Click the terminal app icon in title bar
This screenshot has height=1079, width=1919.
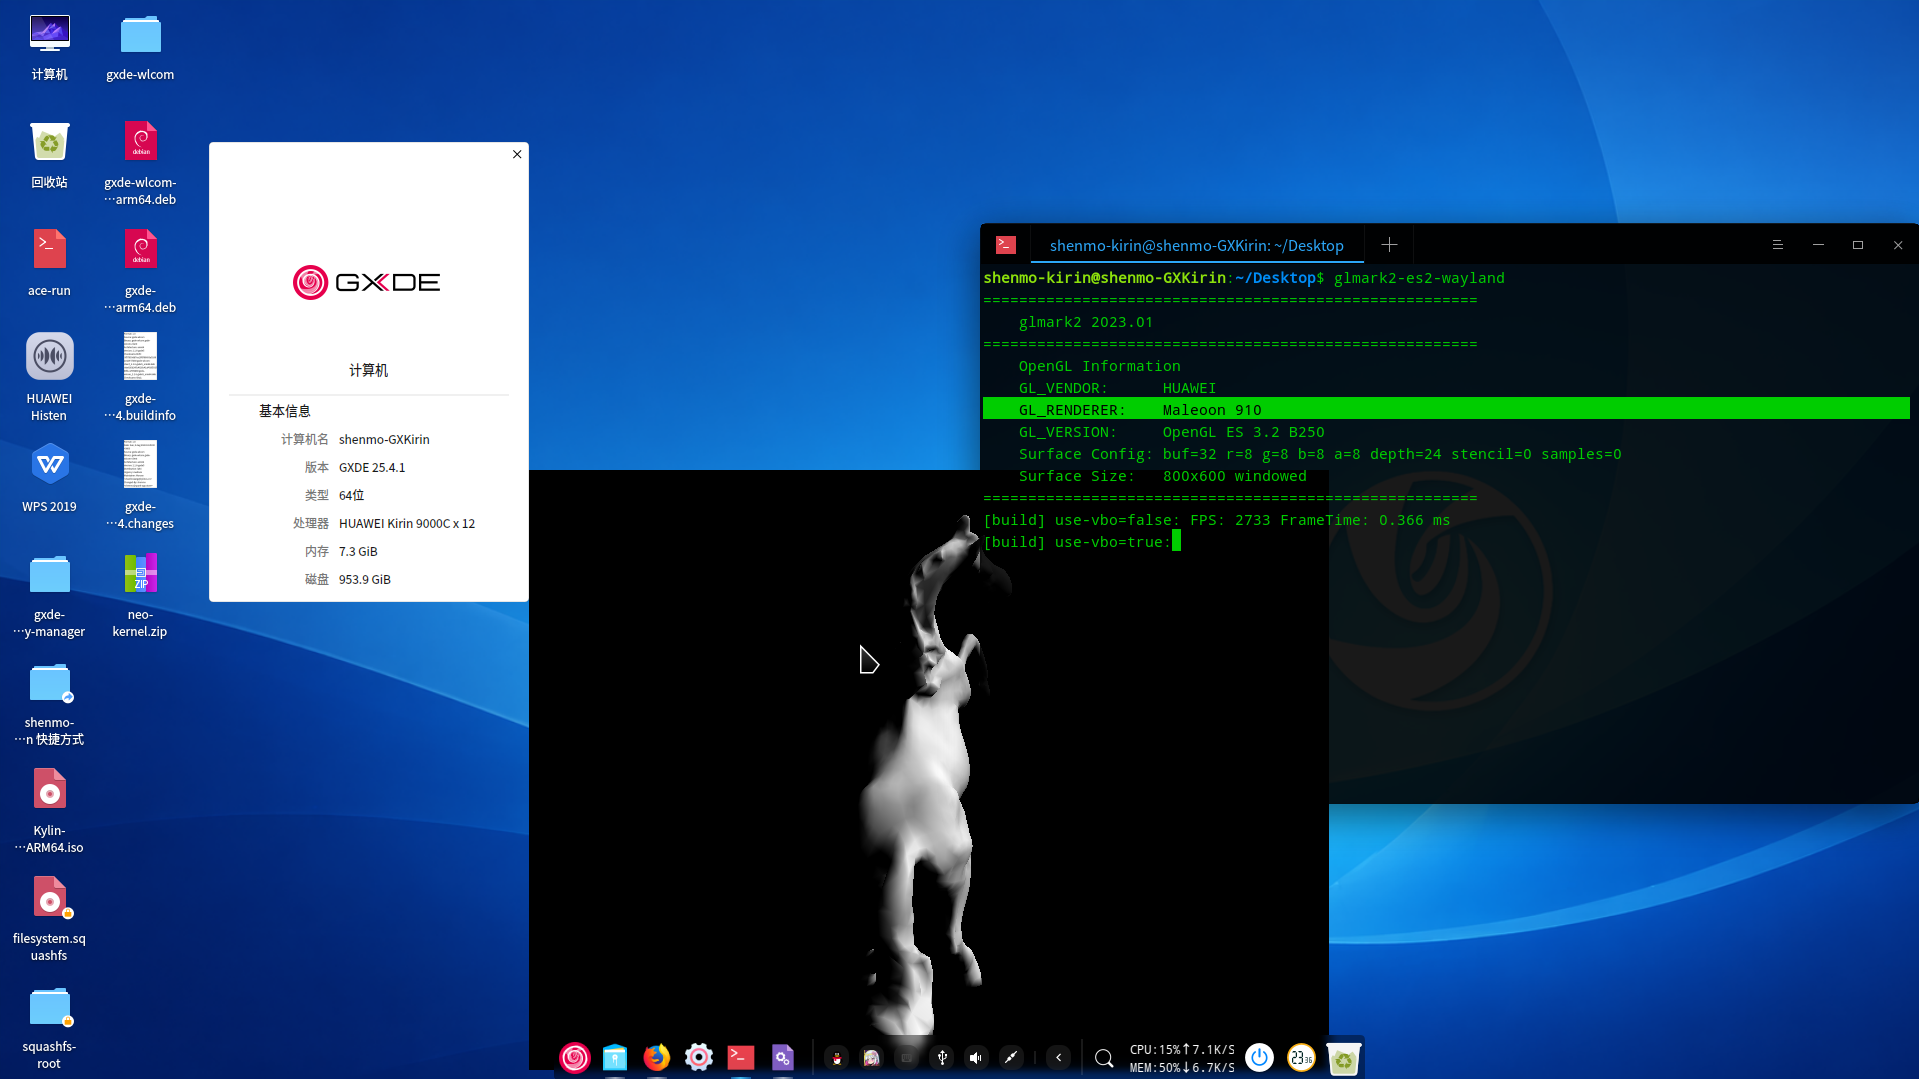click(1006, 245)
